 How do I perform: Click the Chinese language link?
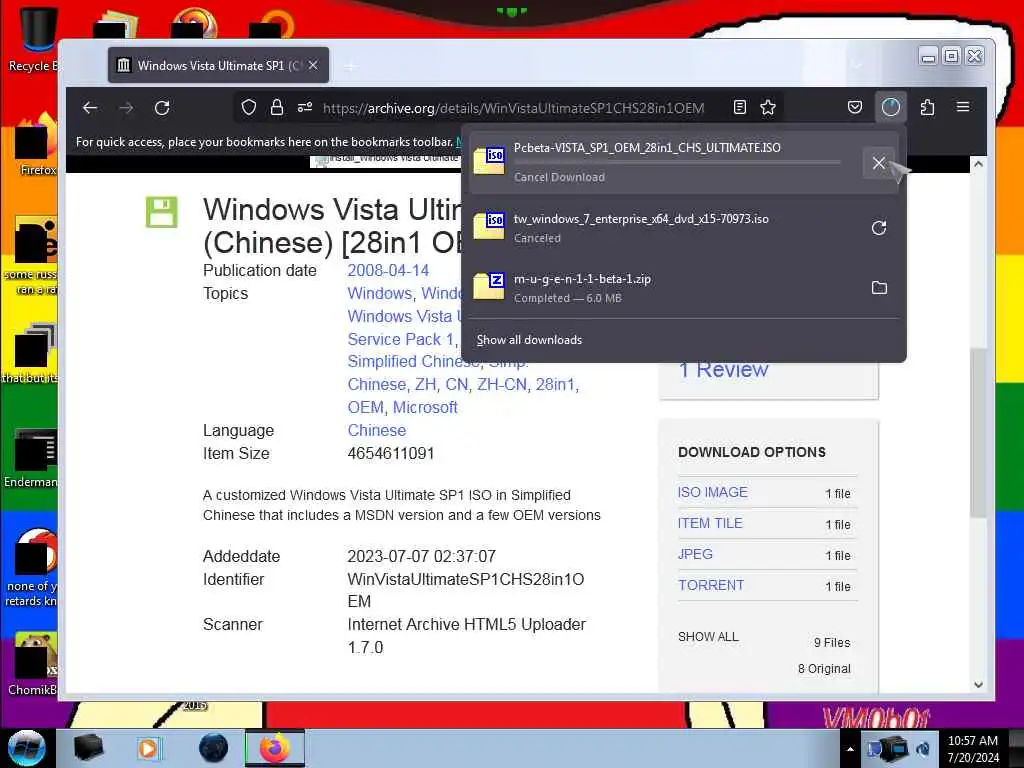point(377,430)
